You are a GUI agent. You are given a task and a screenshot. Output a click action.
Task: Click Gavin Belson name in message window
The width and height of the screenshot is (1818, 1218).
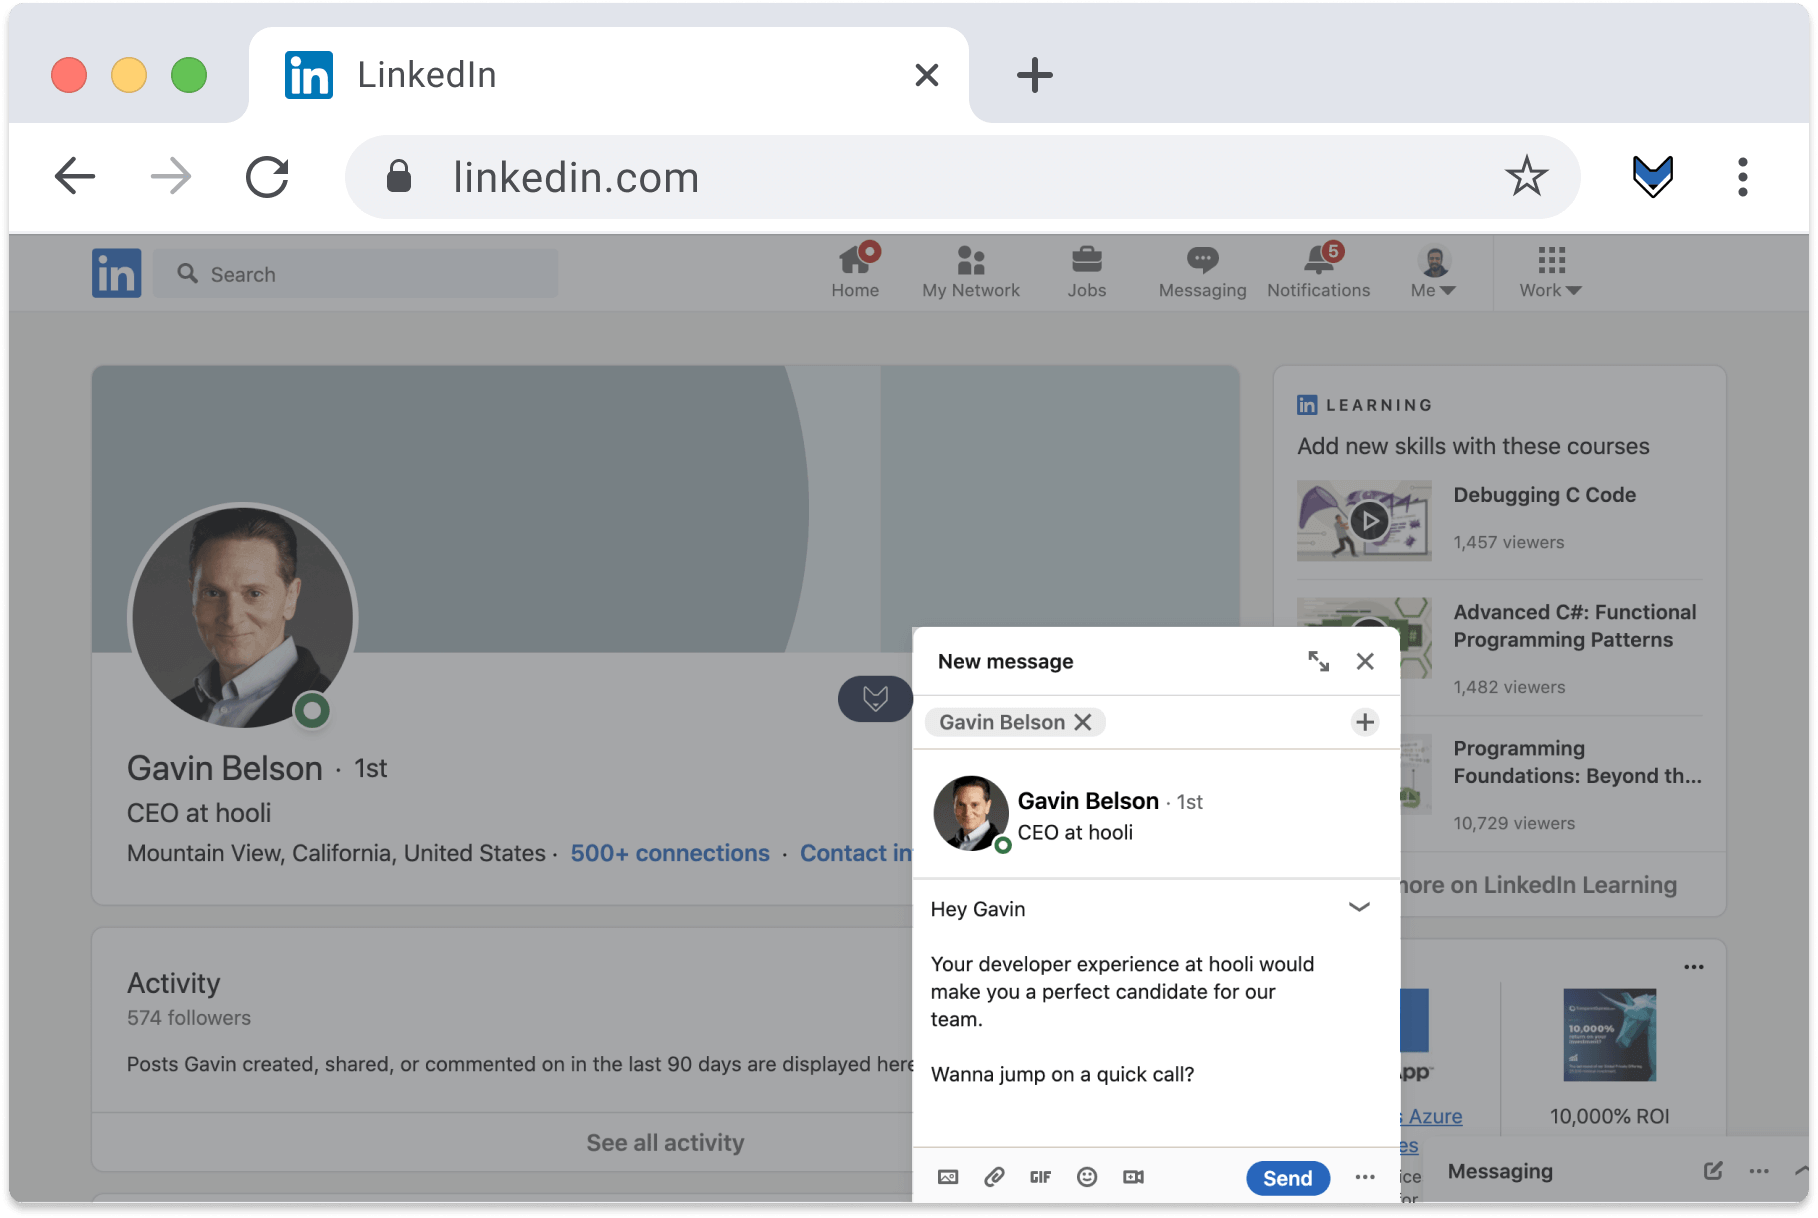(x=1088, y=801)
